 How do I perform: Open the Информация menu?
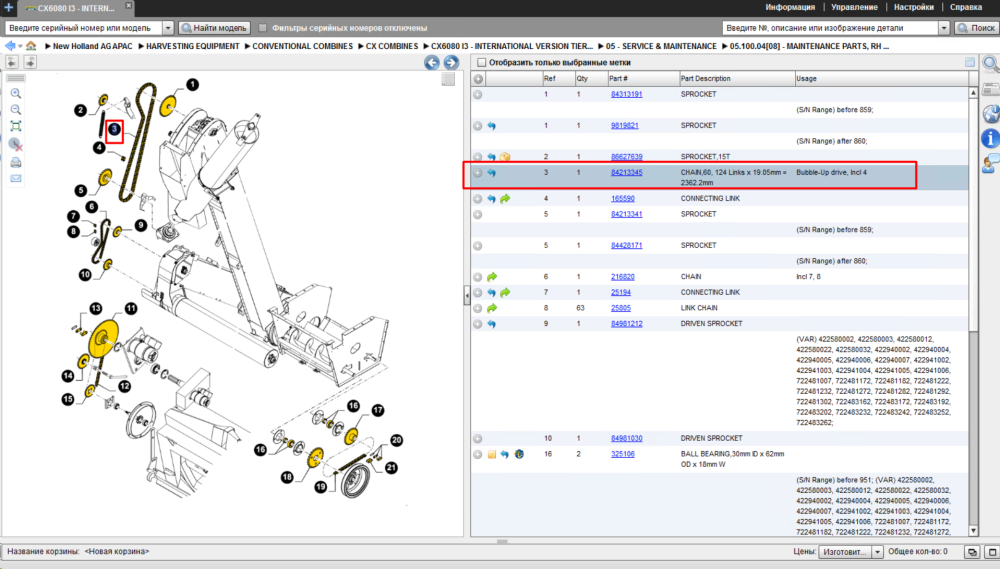[x=790, y=7]
